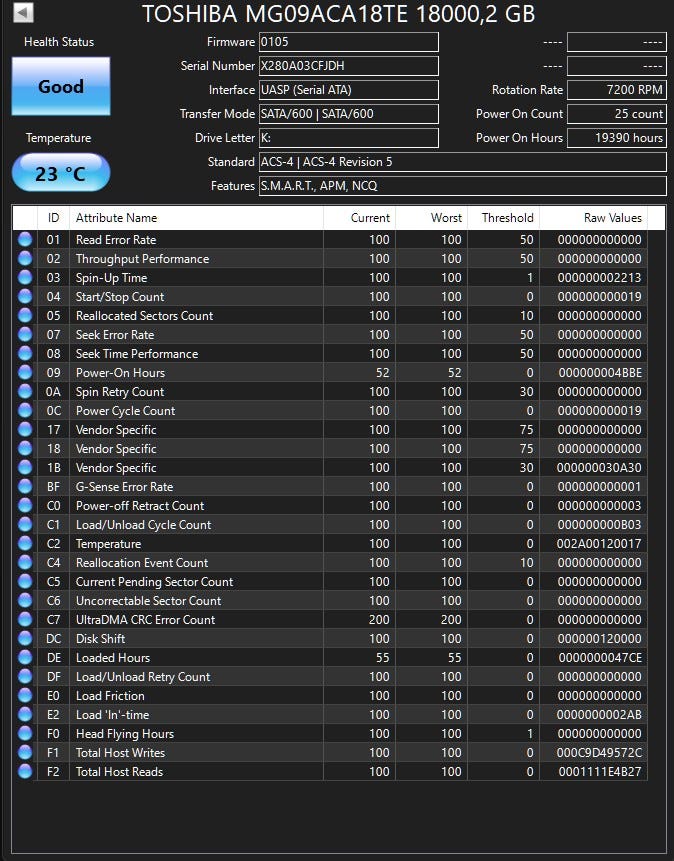
Task: Click the Standard field ACS-4 Revision 5
Action: pos(463,162)
